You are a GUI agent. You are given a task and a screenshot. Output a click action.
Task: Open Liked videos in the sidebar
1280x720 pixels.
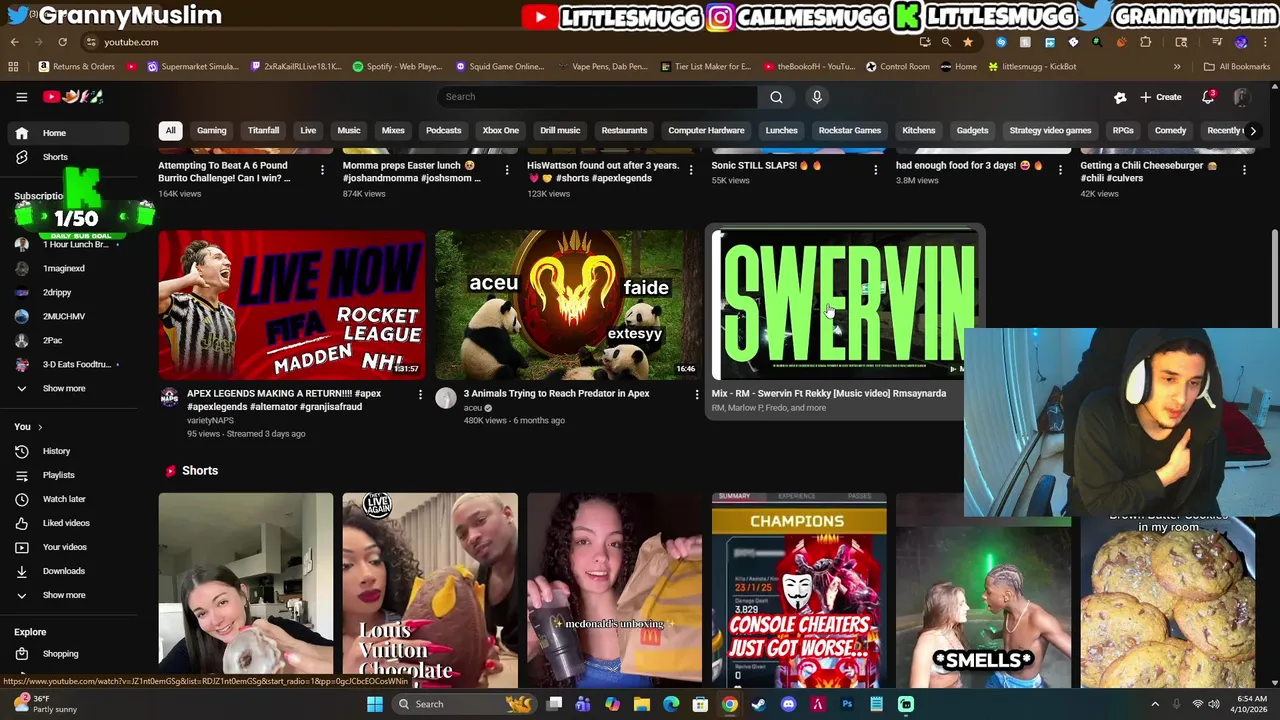67,523
